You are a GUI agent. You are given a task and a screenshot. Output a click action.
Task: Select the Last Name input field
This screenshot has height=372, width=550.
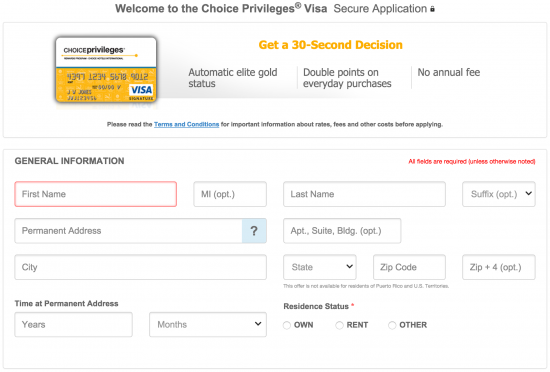[x=364, y=194]
